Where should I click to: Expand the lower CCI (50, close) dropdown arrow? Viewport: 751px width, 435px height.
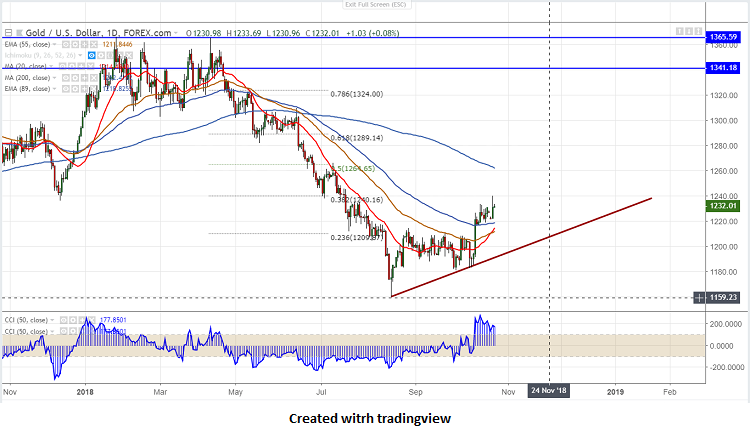52,331
